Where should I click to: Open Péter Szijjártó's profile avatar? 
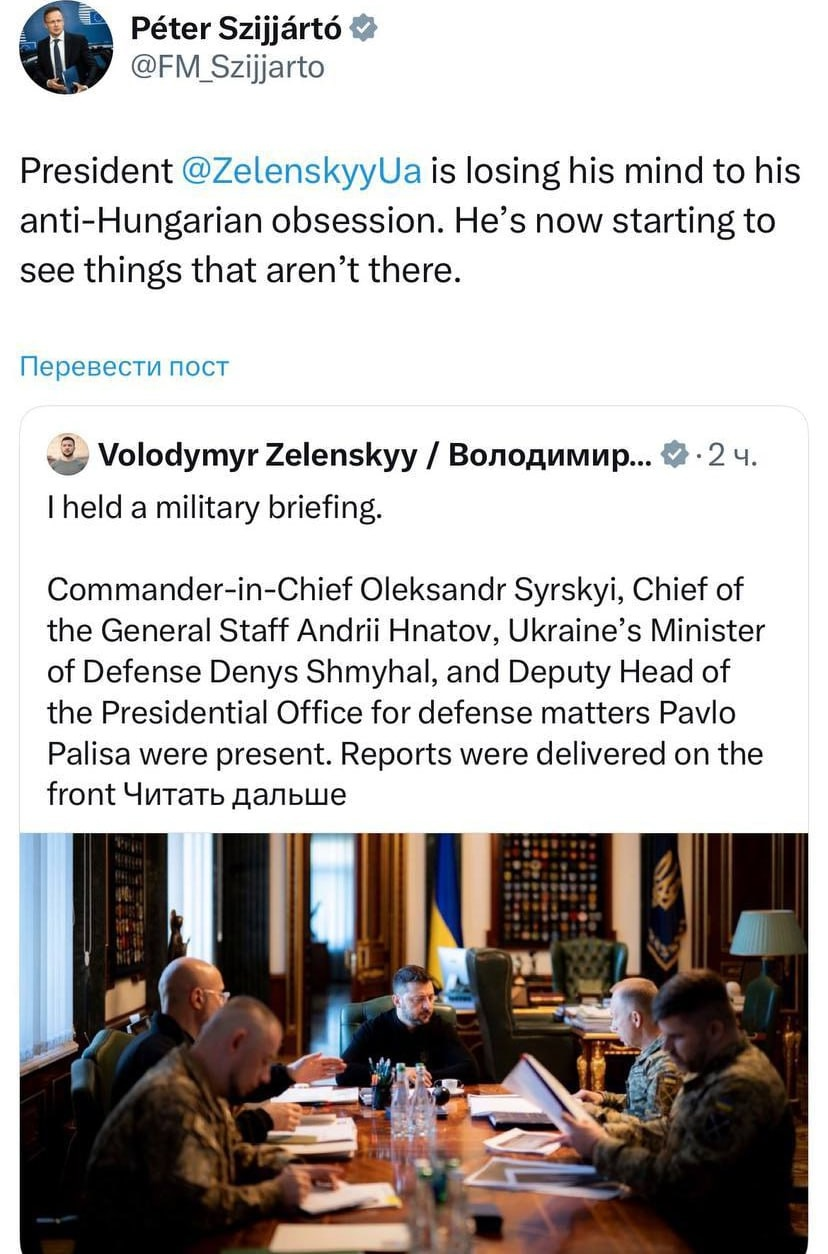(x=66, y=47)
